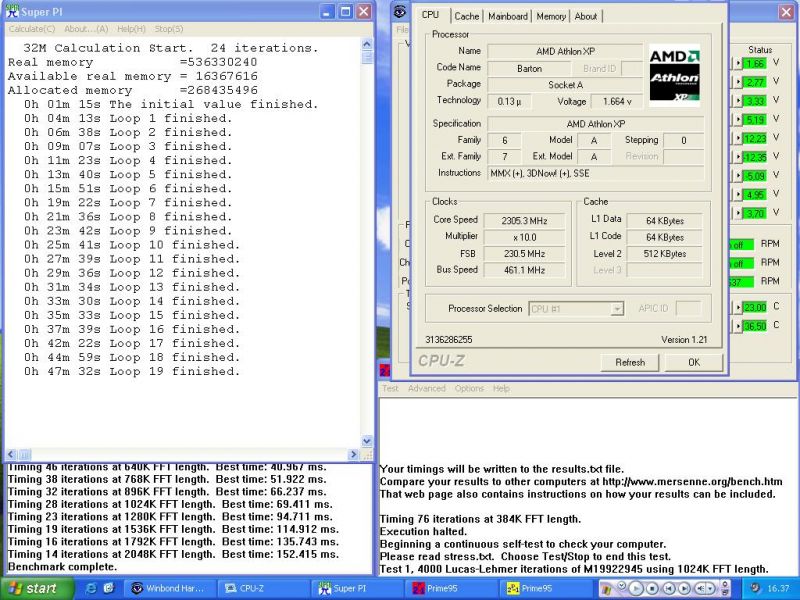The width and height of the screenshot is (800, 600).
Task: Open the About...(A) menu in Super PI
Action: click(86, 29)
